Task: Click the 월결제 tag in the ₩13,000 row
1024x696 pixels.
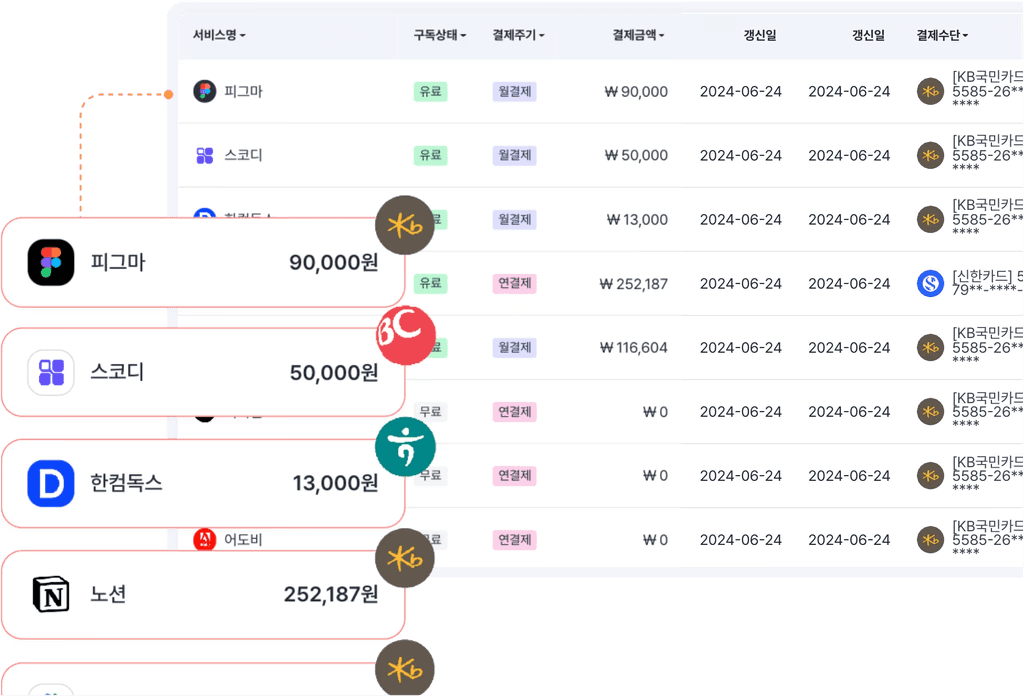Action: [x=515, y=219]
